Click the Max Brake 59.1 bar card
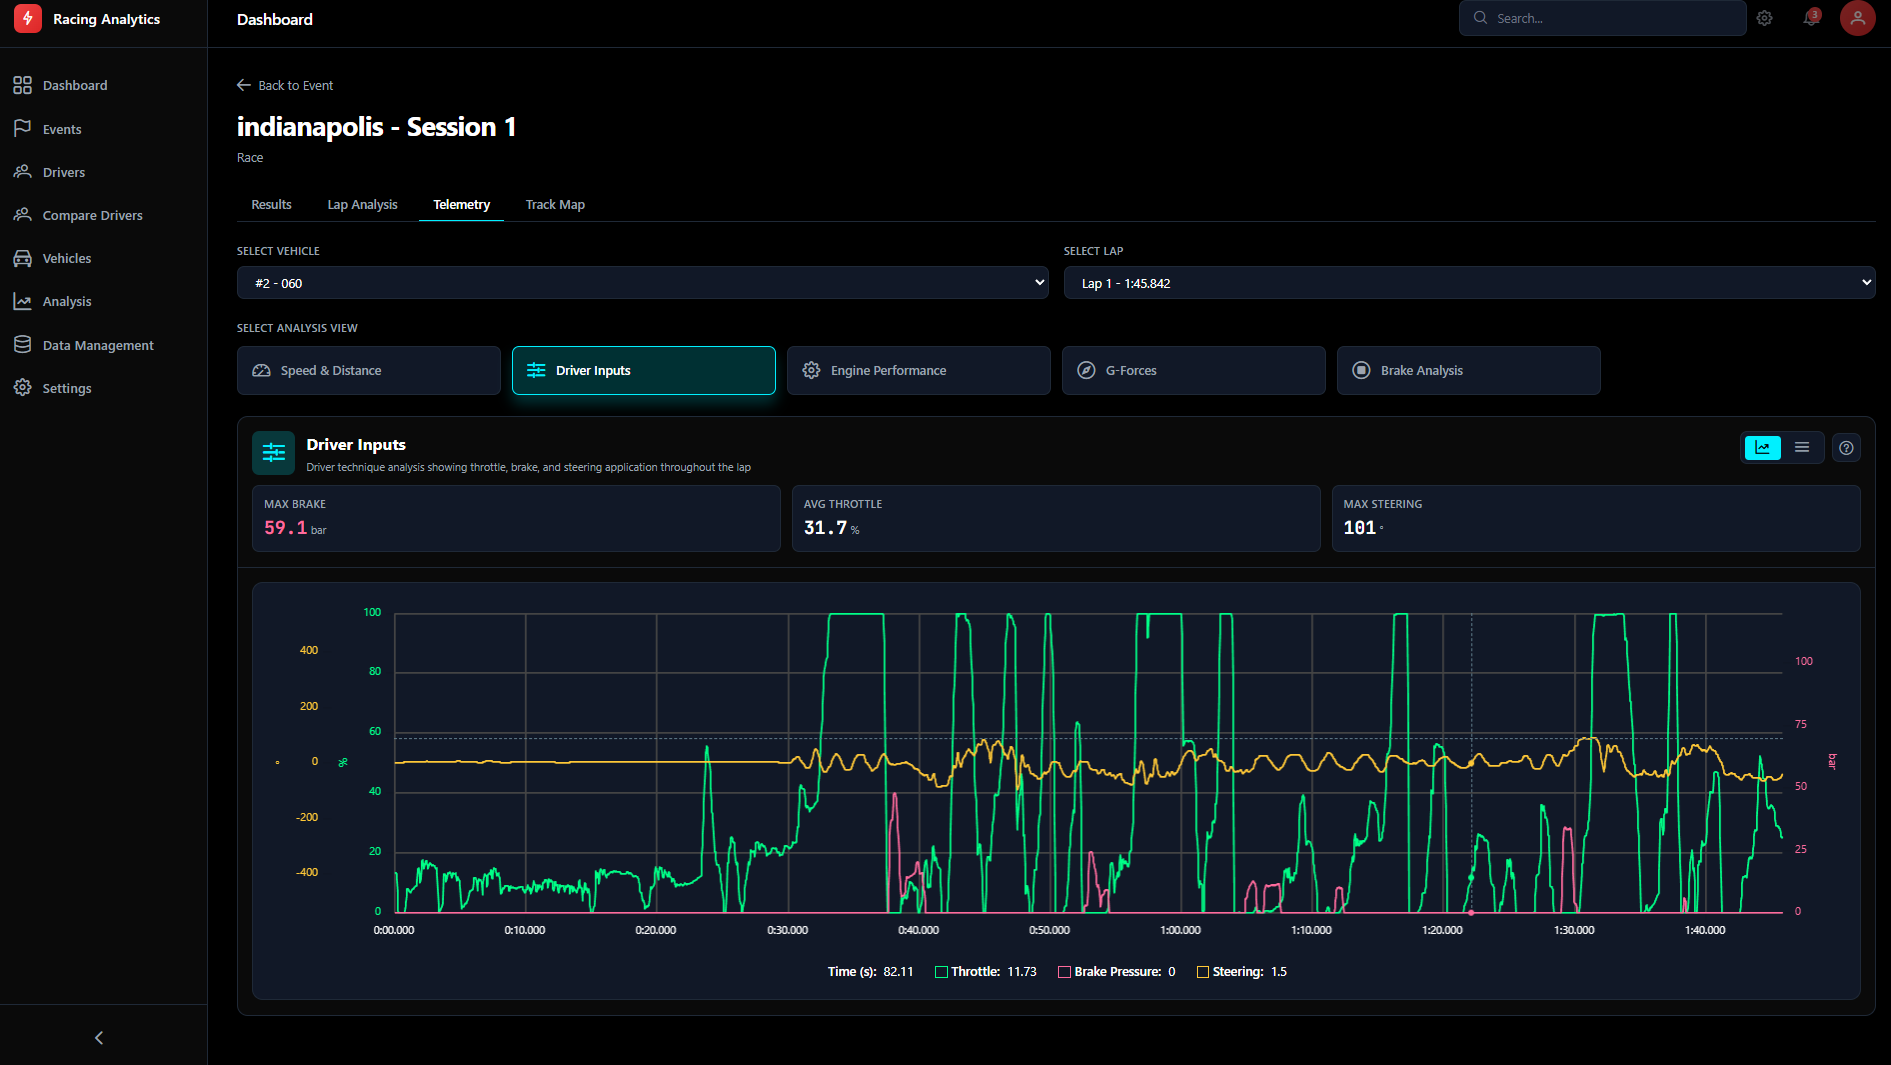Viewport: 1891px width, 1065px height. [x=516, y=518]
